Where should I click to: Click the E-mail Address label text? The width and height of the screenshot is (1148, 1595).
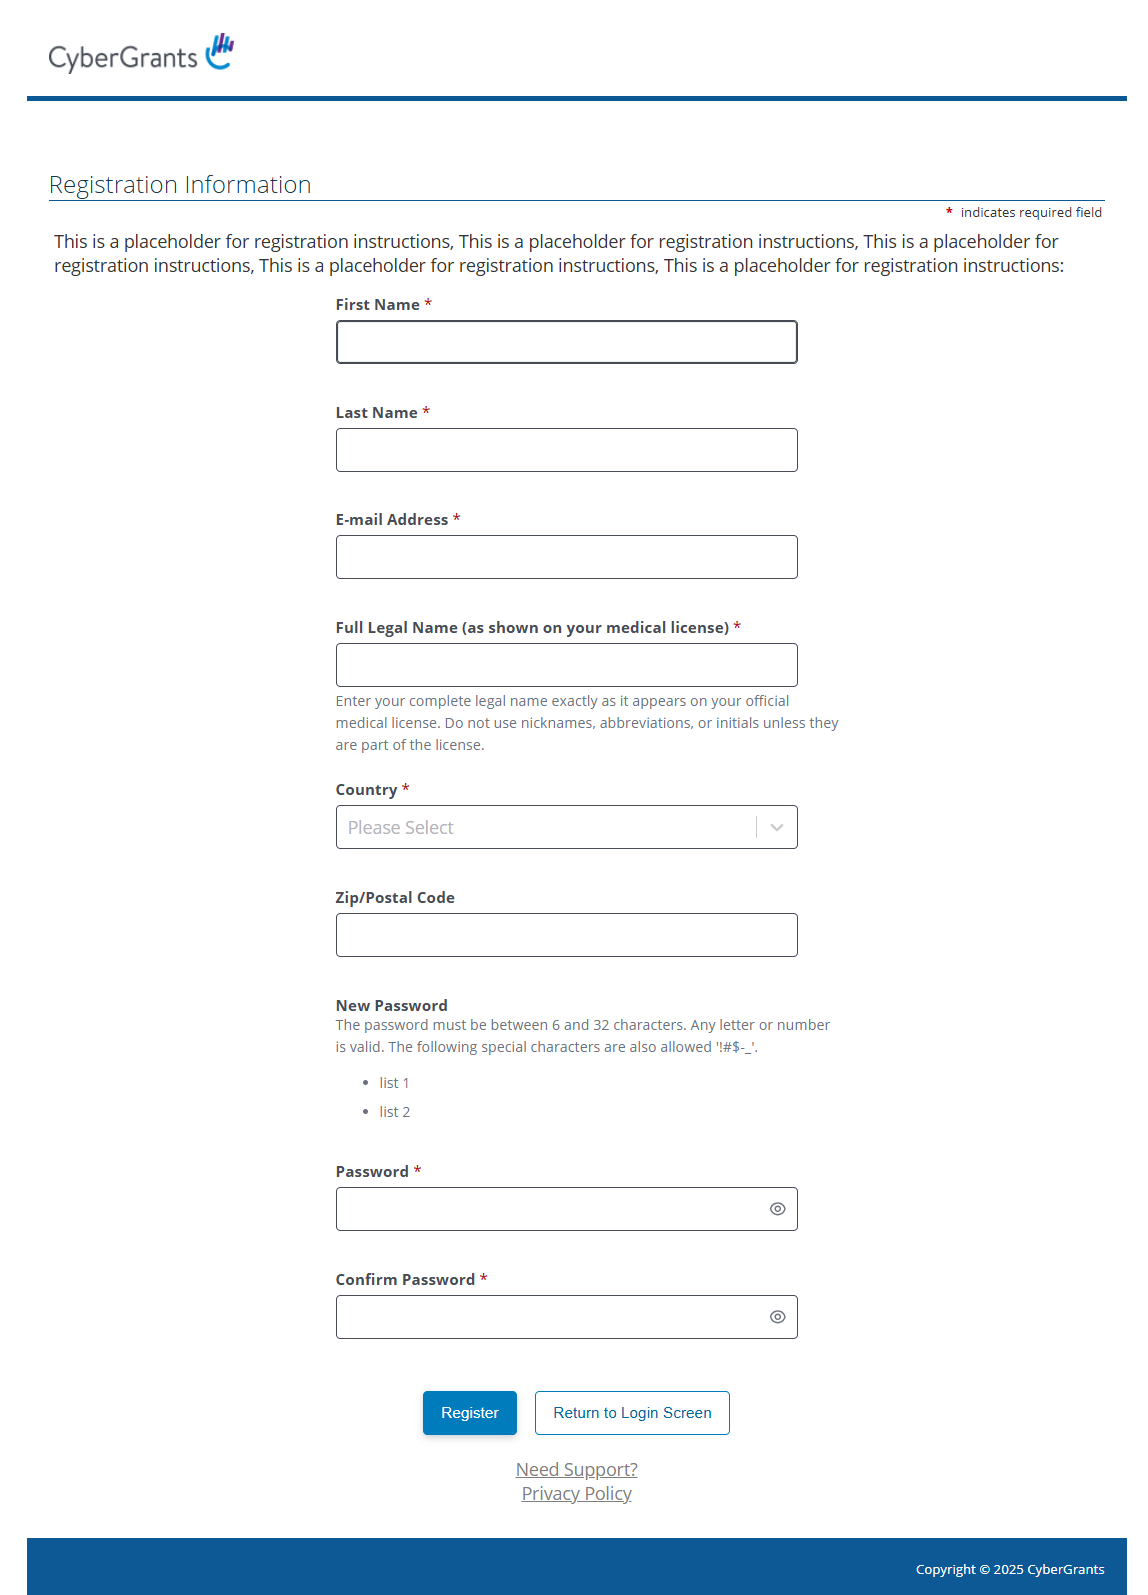(x=392, y=520)
